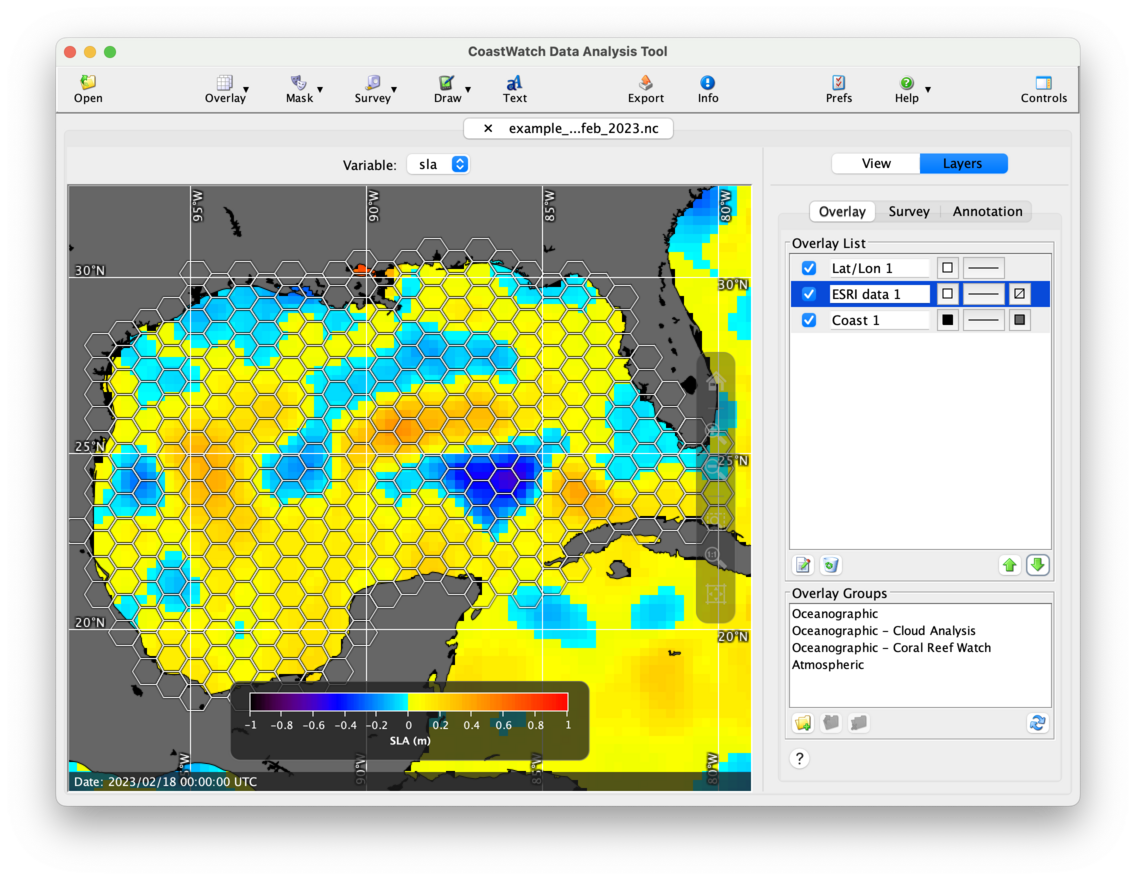1136x880 pixels.
Task: Select Oceanographic - Coral Reef Watch group
Action: 891,647
